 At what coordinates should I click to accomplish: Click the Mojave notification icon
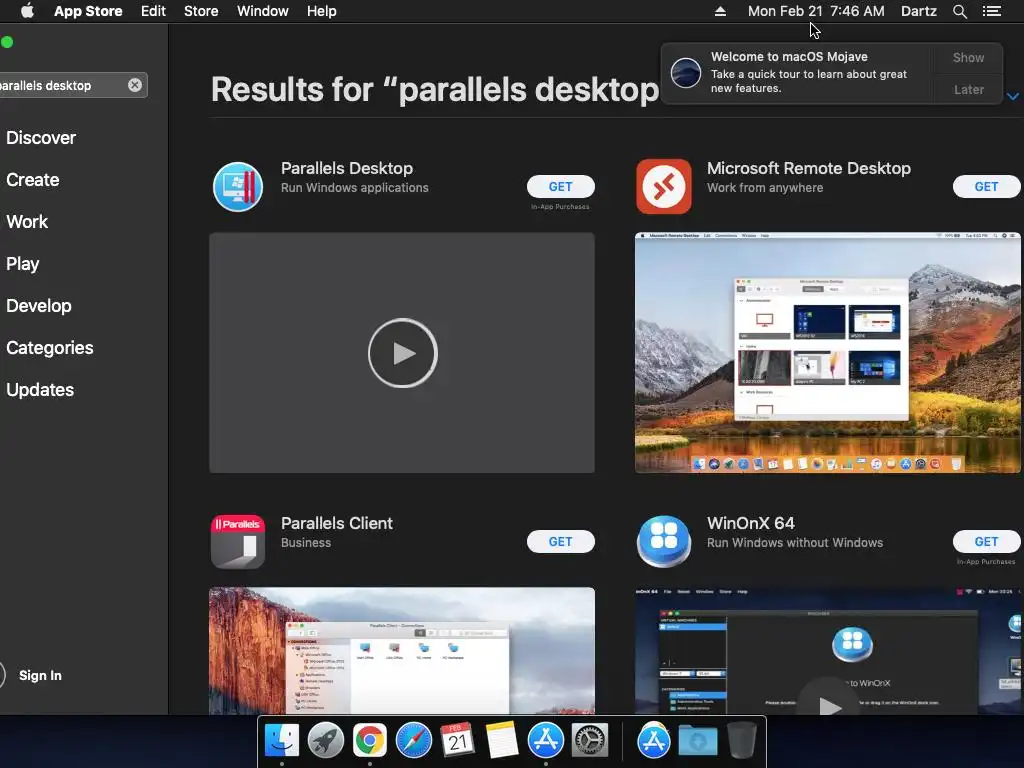(686, 72)
